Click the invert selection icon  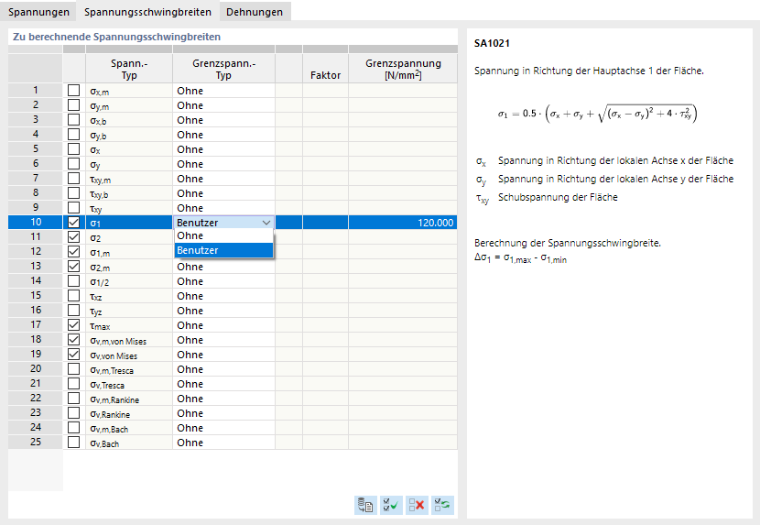tap(443, 505)
